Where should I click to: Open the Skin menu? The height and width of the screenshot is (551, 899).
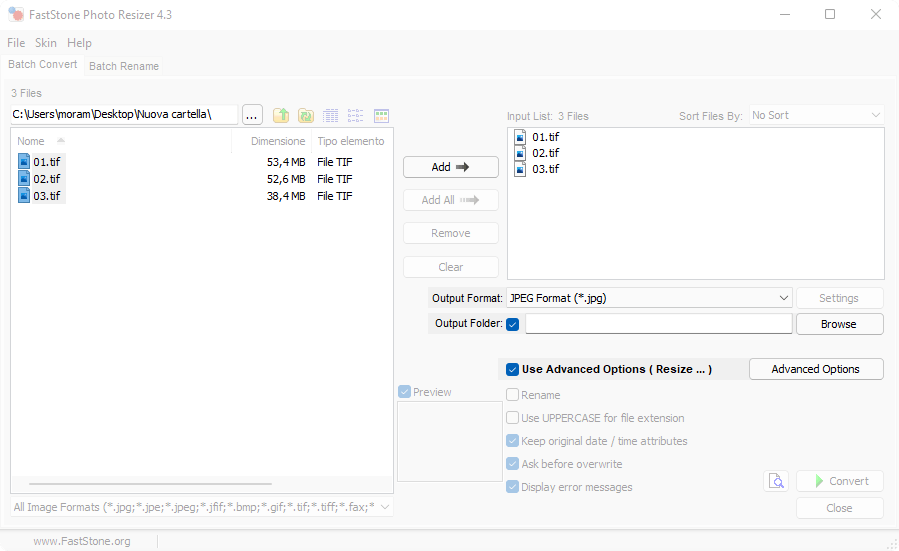coord(45,43)
